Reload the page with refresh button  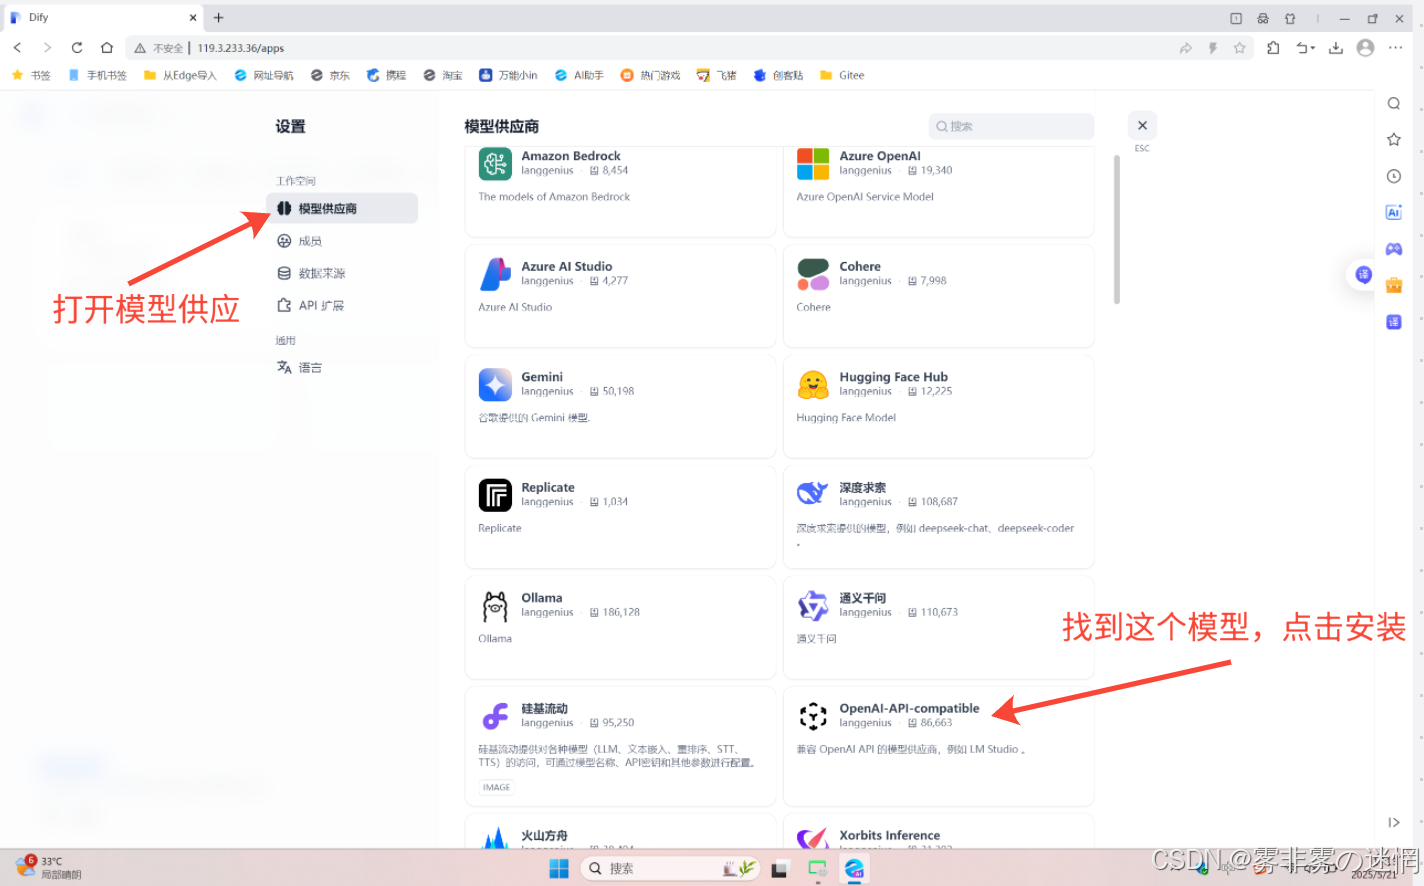tap(77, 48)
